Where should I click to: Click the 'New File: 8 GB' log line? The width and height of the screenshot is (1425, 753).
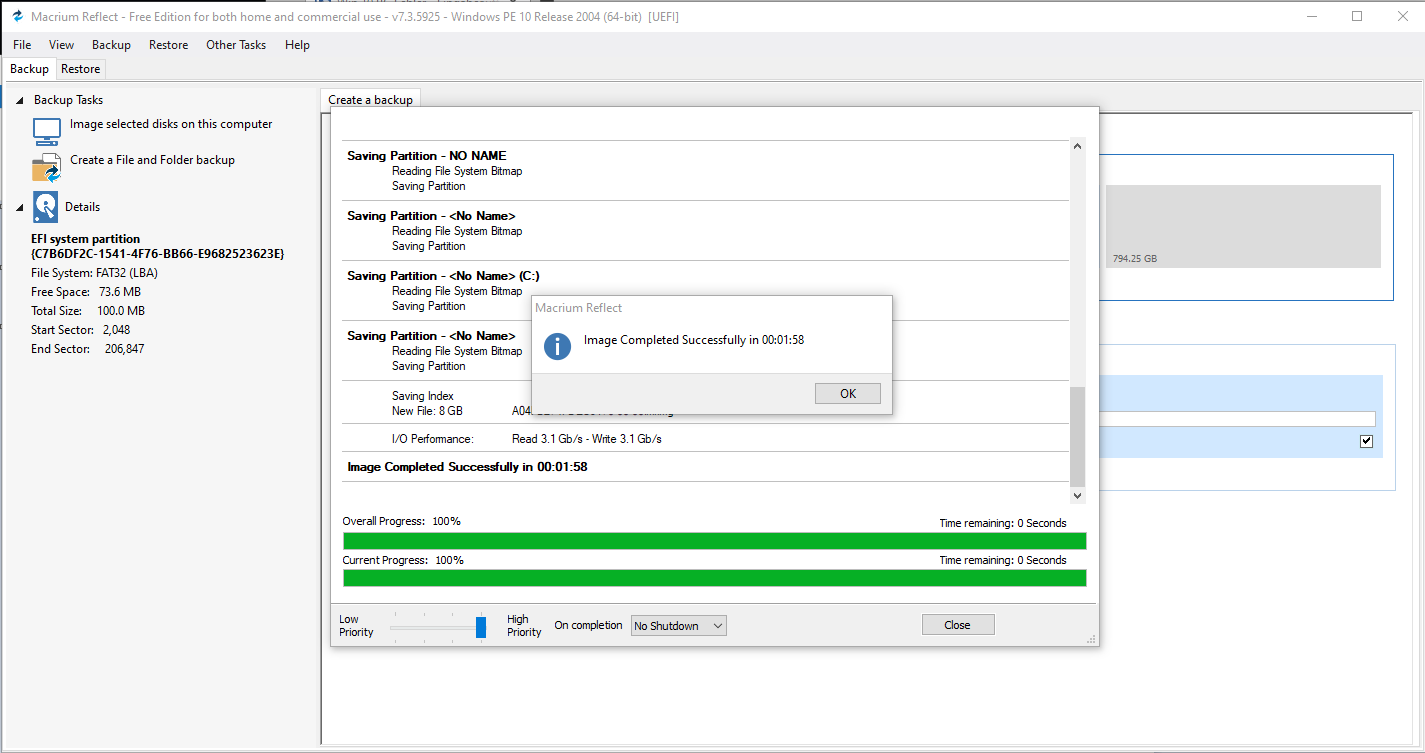[x=427, y=411]
